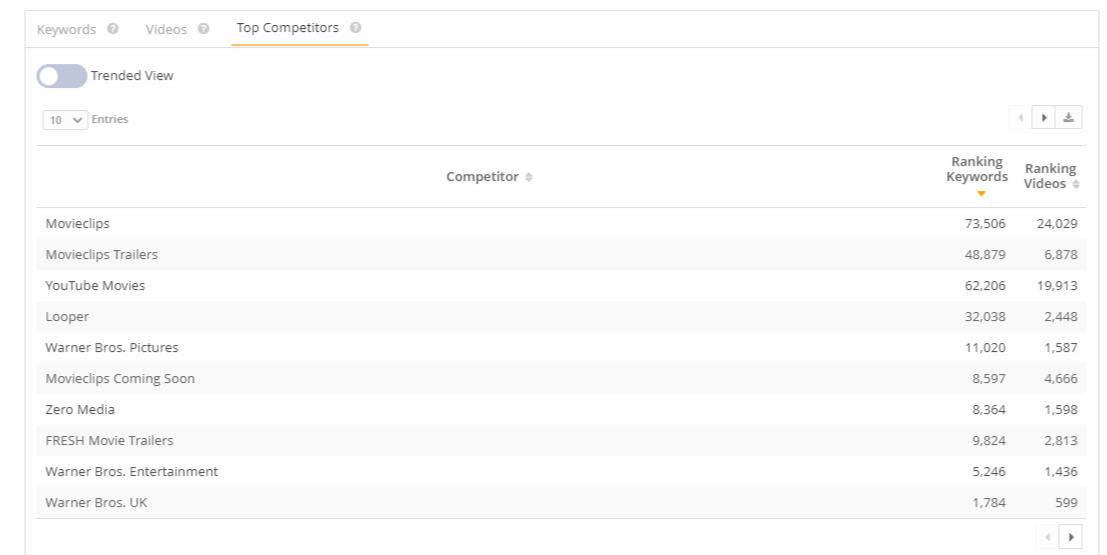Screen dimensions: 1107x555
Task: Click bottom next page arrow
Action: pyautogui.click(x=1072, y=537)
